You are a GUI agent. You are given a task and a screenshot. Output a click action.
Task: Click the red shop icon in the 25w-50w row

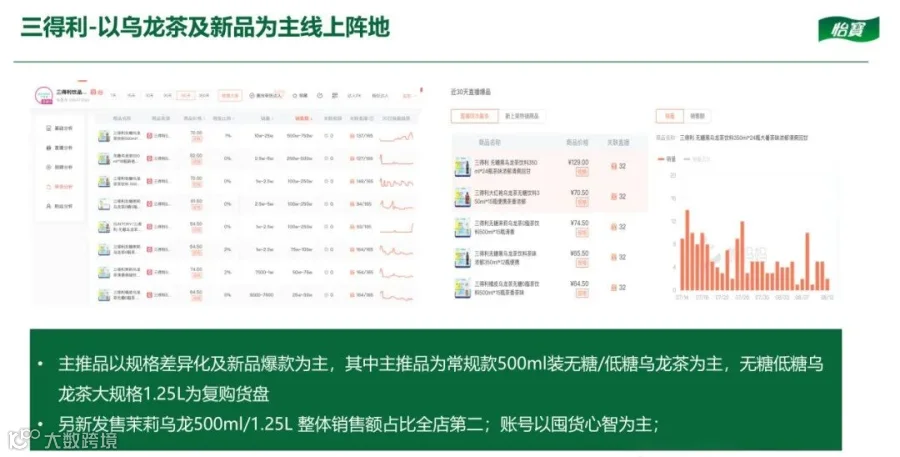click(x=149, y=295)
